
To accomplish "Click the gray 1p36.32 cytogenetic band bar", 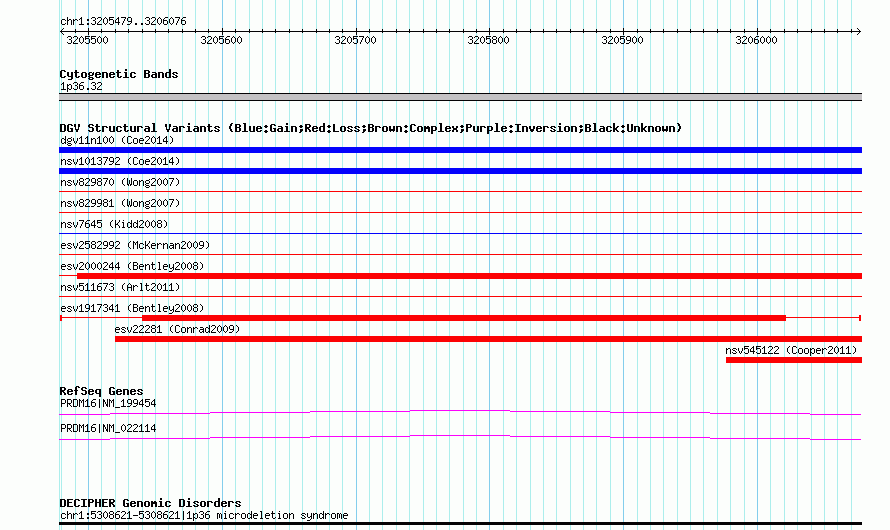I will (460, 97).
